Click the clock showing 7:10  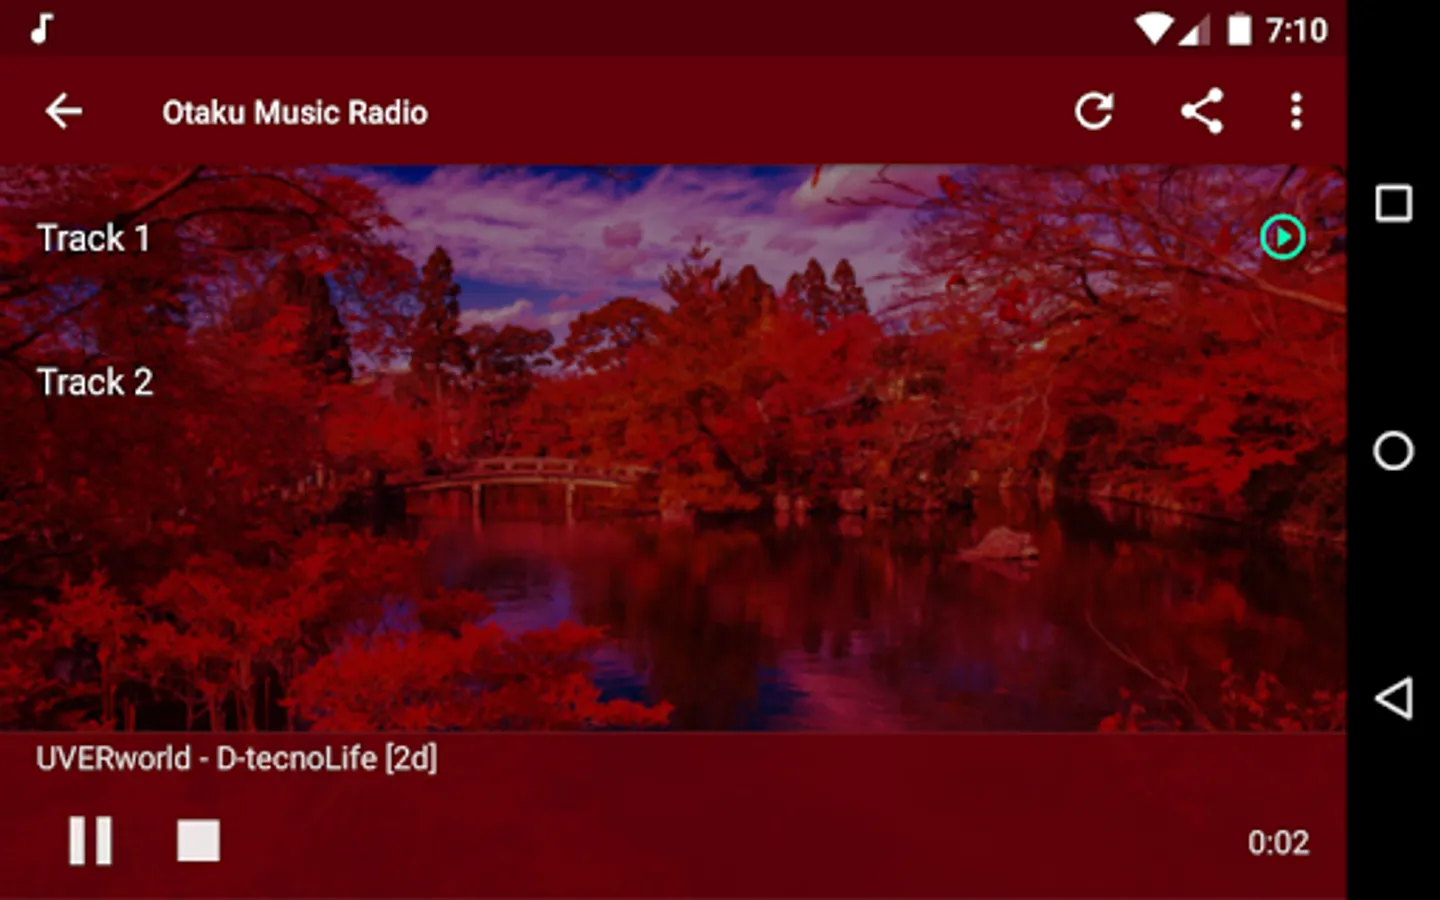(1296, 30)
